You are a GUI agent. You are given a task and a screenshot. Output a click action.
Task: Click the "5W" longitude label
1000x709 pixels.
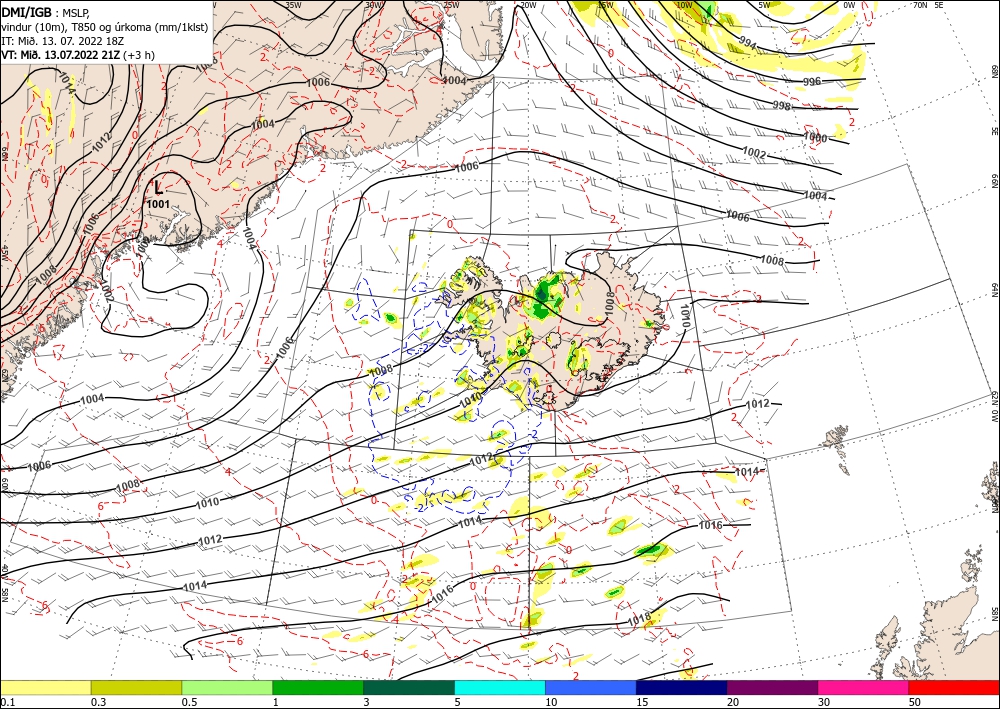(x=765, y=4)
